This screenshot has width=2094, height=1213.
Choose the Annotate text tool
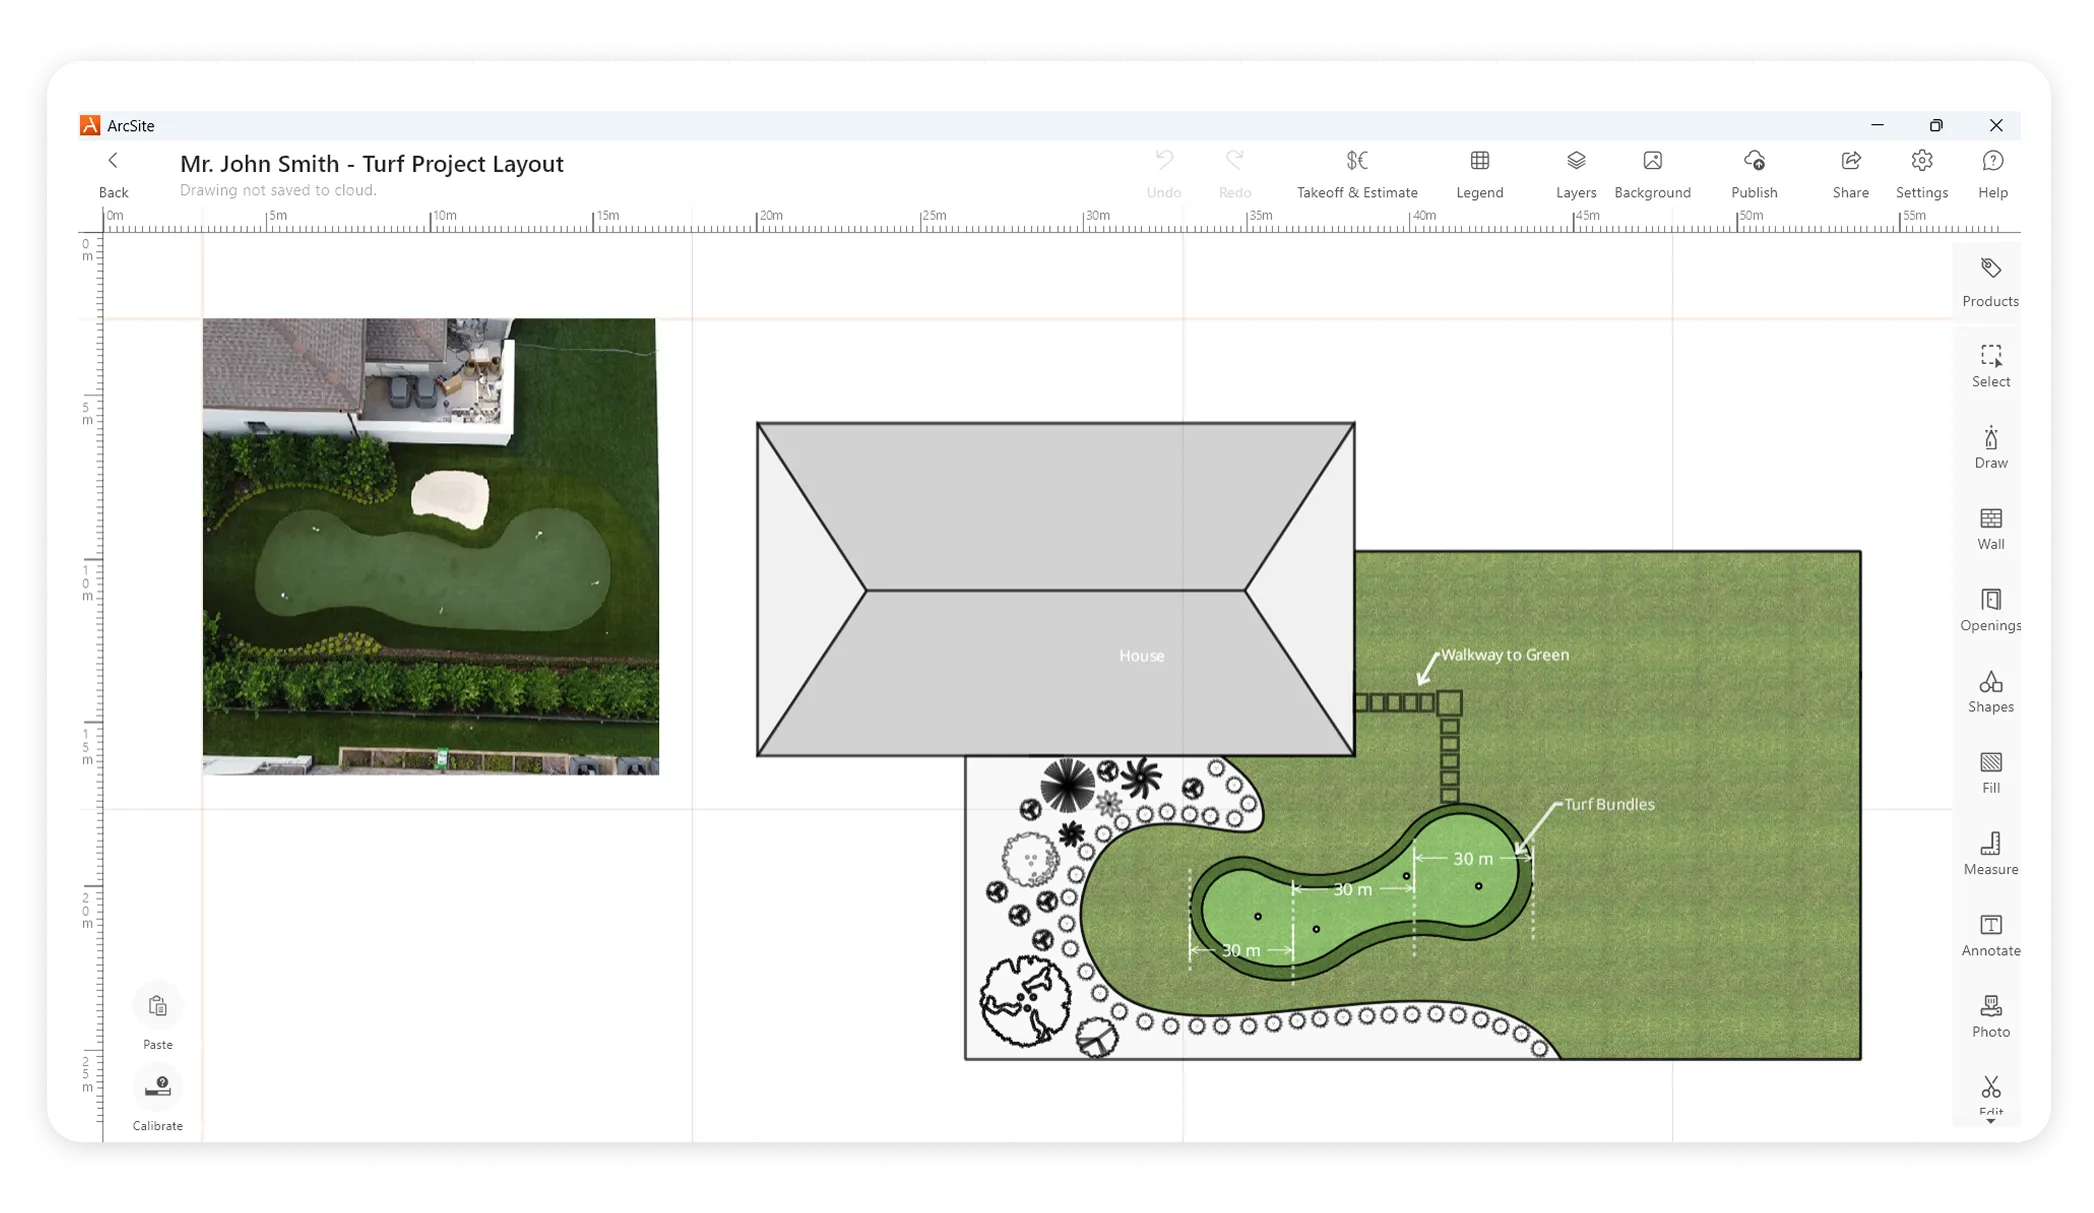coord(1990,935)
